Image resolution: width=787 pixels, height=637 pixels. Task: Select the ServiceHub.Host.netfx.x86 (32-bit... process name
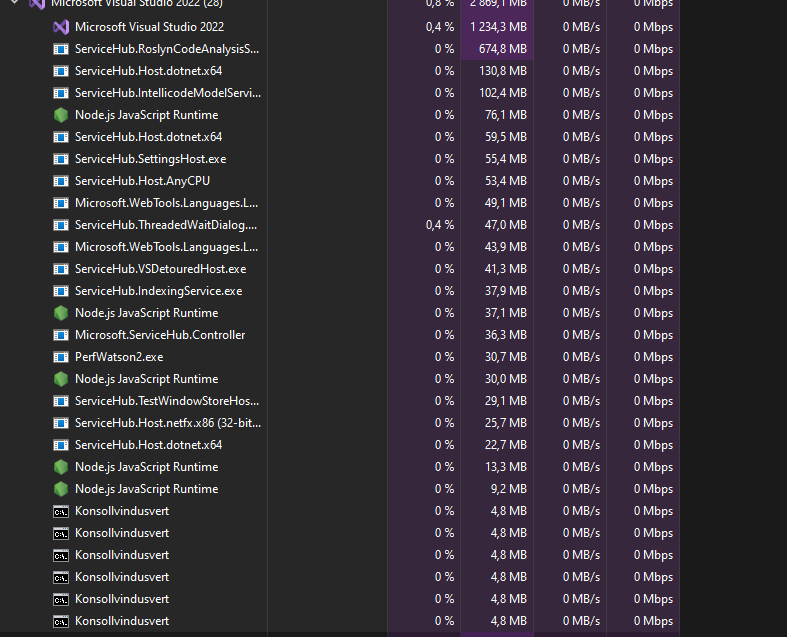168,423
